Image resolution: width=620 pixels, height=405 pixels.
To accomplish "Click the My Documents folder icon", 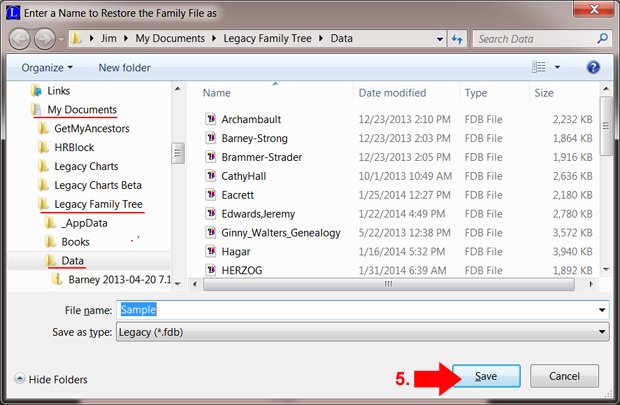I will [x=36, y=110].
